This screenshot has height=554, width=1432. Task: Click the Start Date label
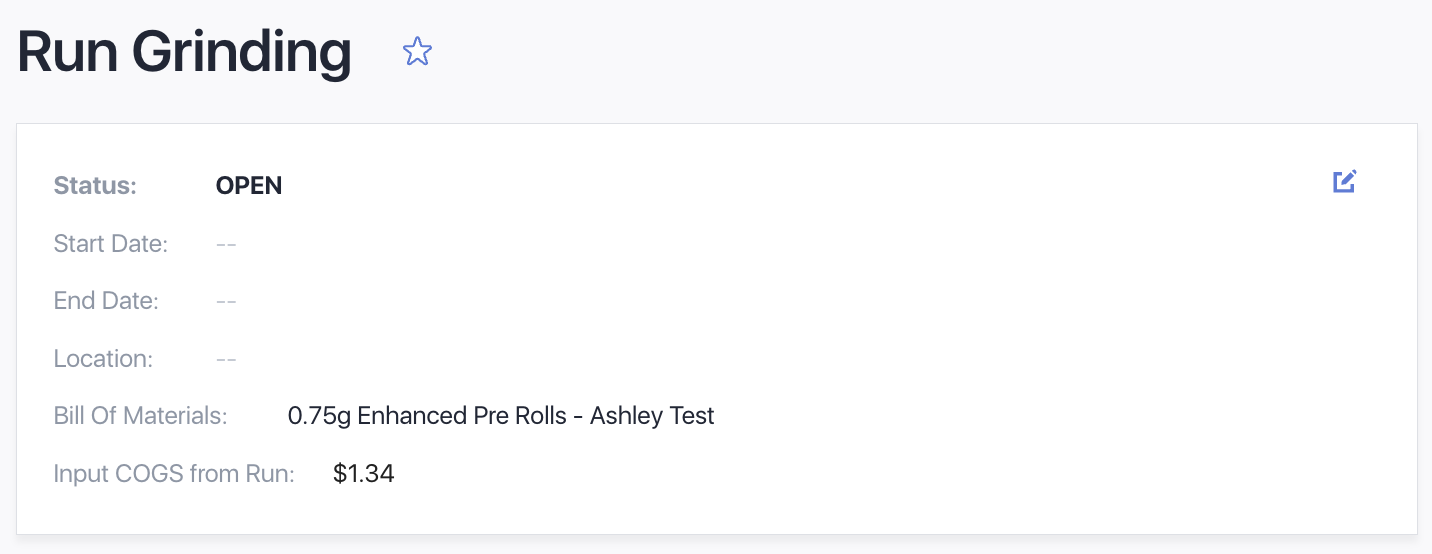pos(111,243)
